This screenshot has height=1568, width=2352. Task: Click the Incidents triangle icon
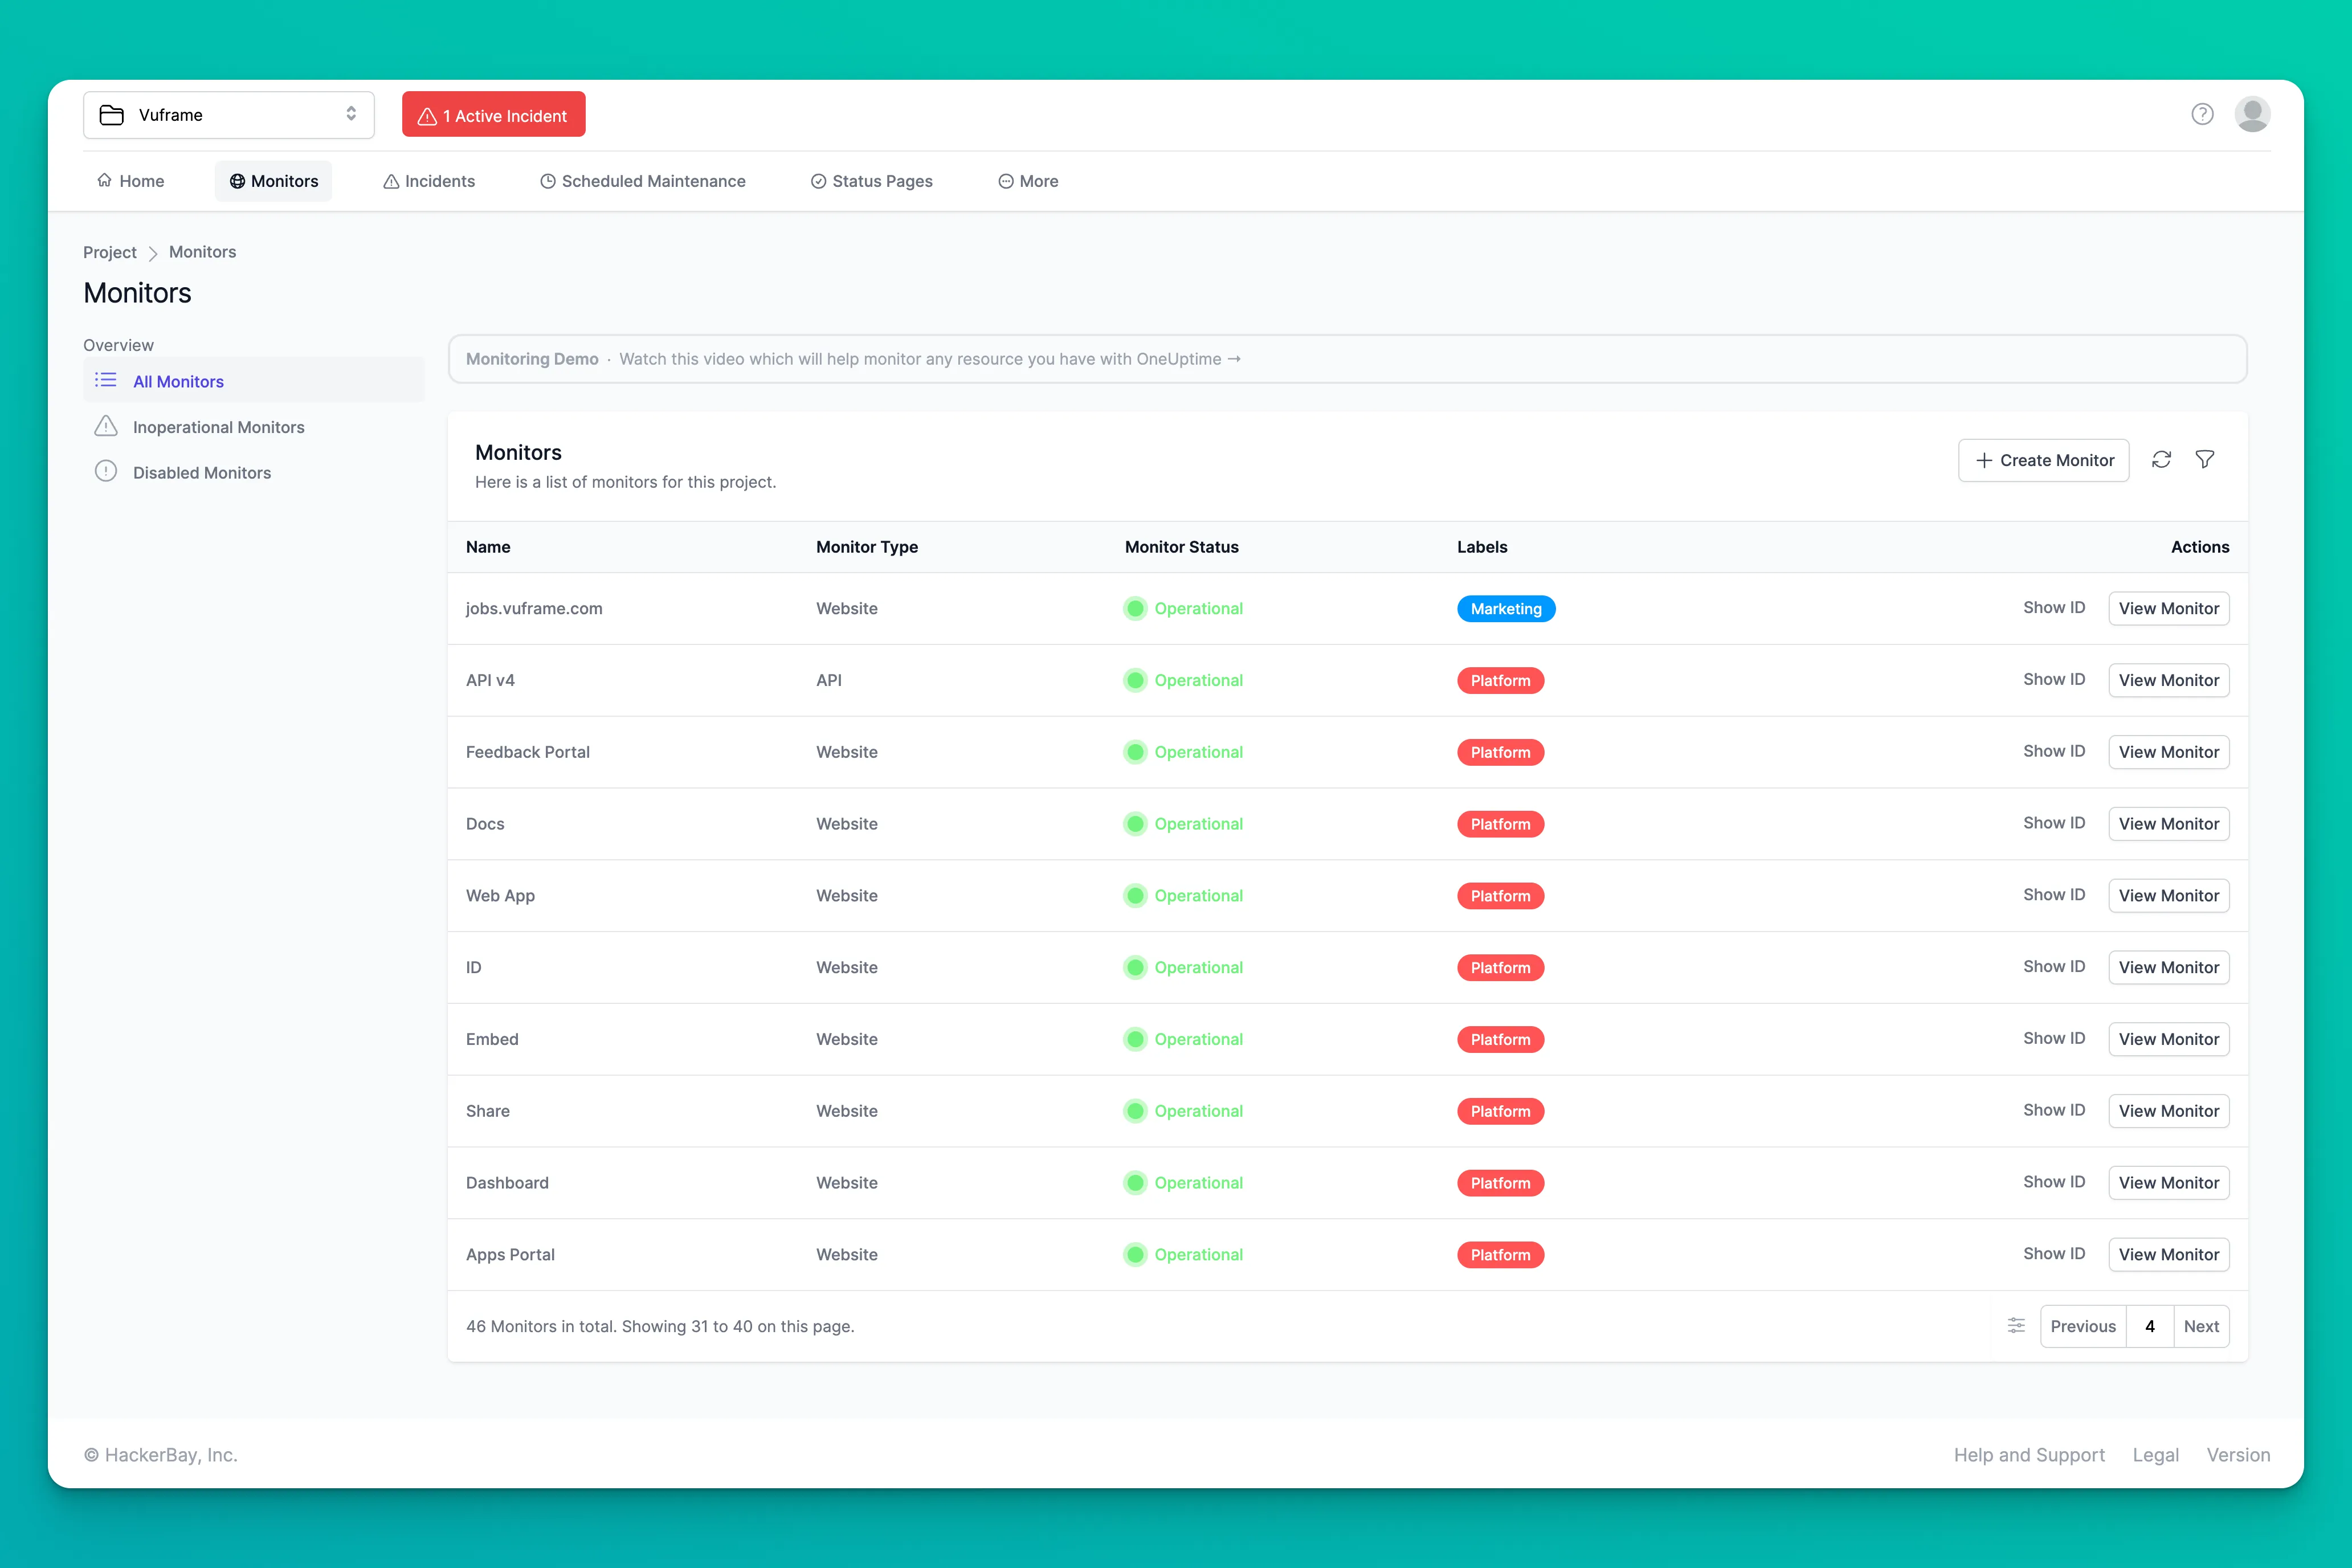click(x=391, y=181)
